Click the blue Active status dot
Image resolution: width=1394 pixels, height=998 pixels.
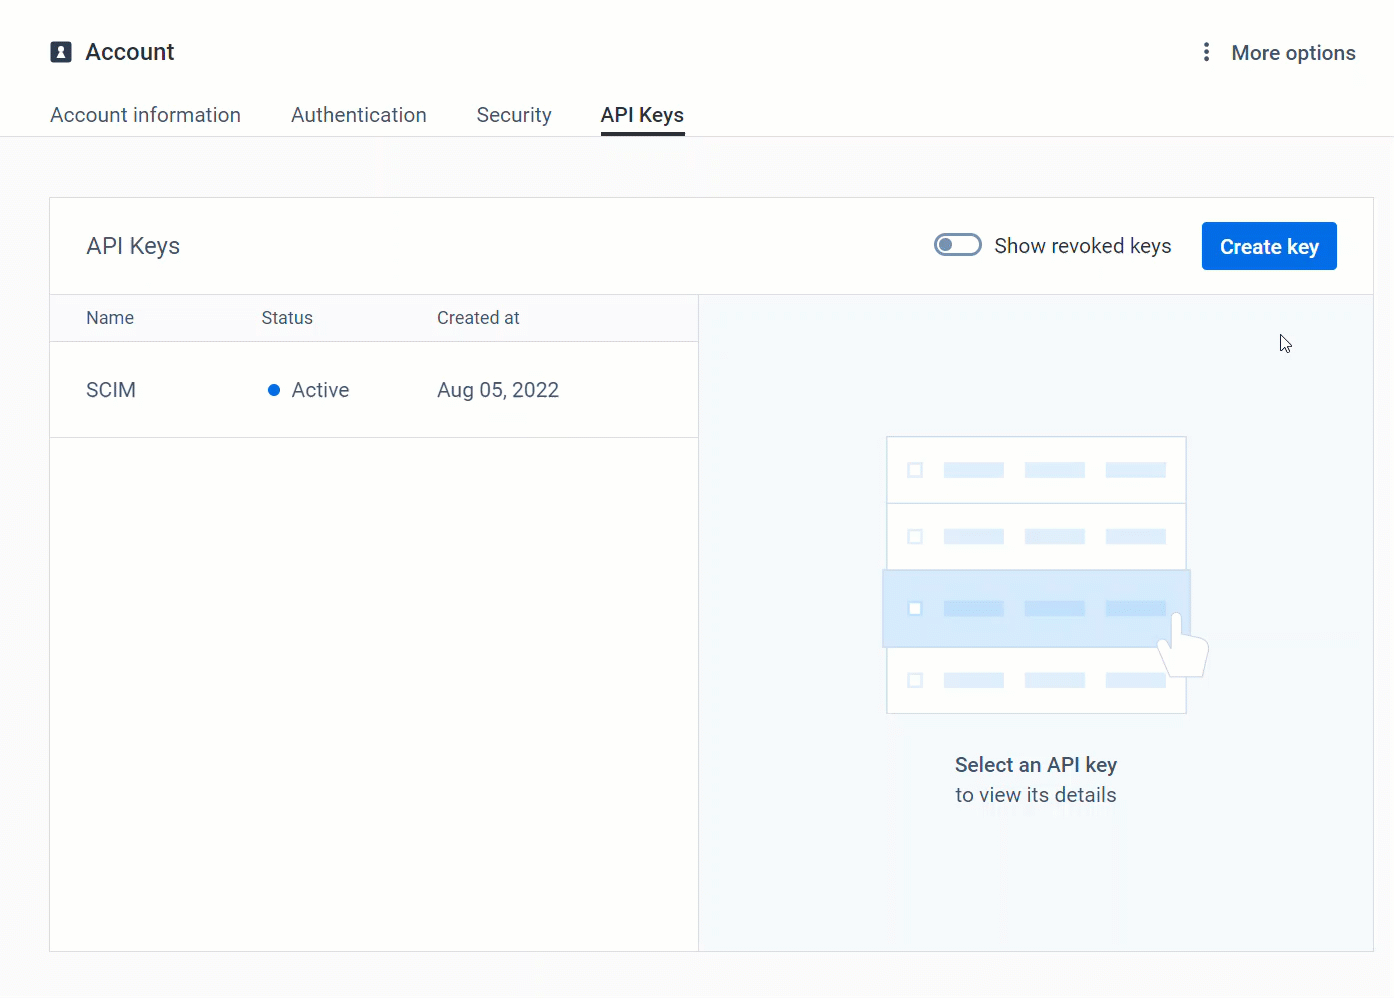point(274,390)
